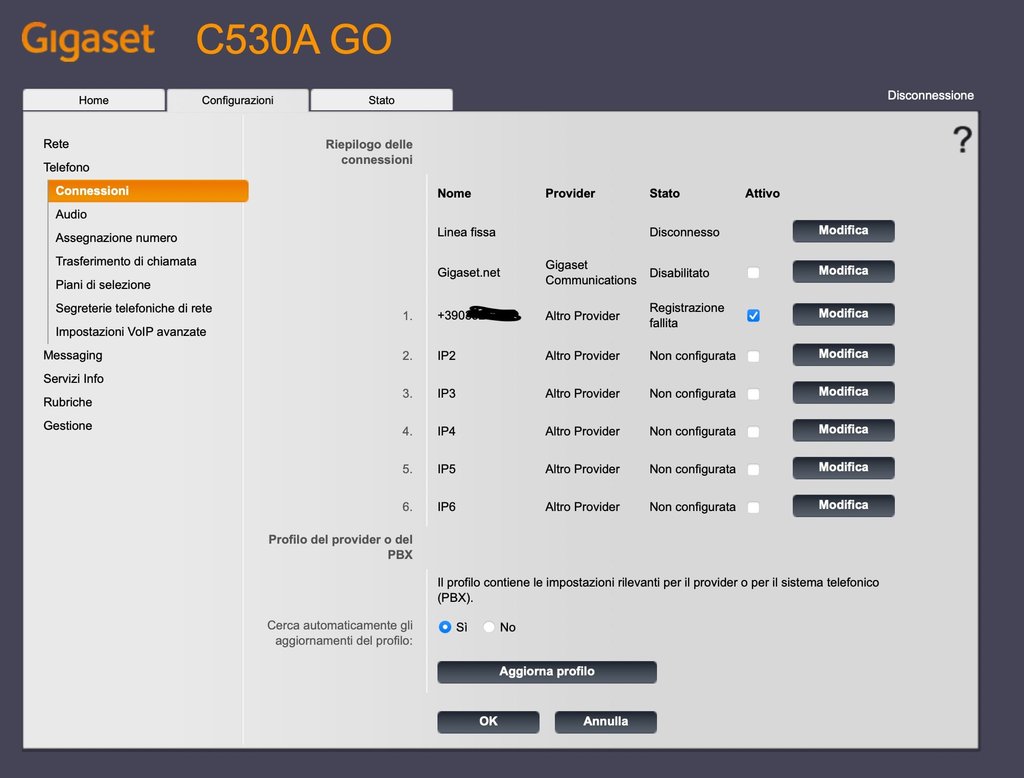Open Trasferimento di chiamata settings
The image size is (1024, 778).
coord(126,261)
